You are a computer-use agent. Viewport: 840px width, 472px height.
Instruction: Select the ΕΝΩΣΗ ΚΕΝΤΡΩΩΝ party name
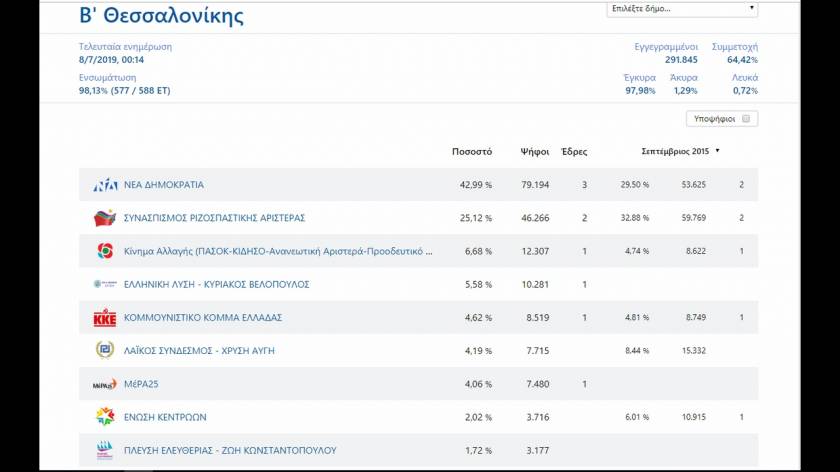pos(165,417)
